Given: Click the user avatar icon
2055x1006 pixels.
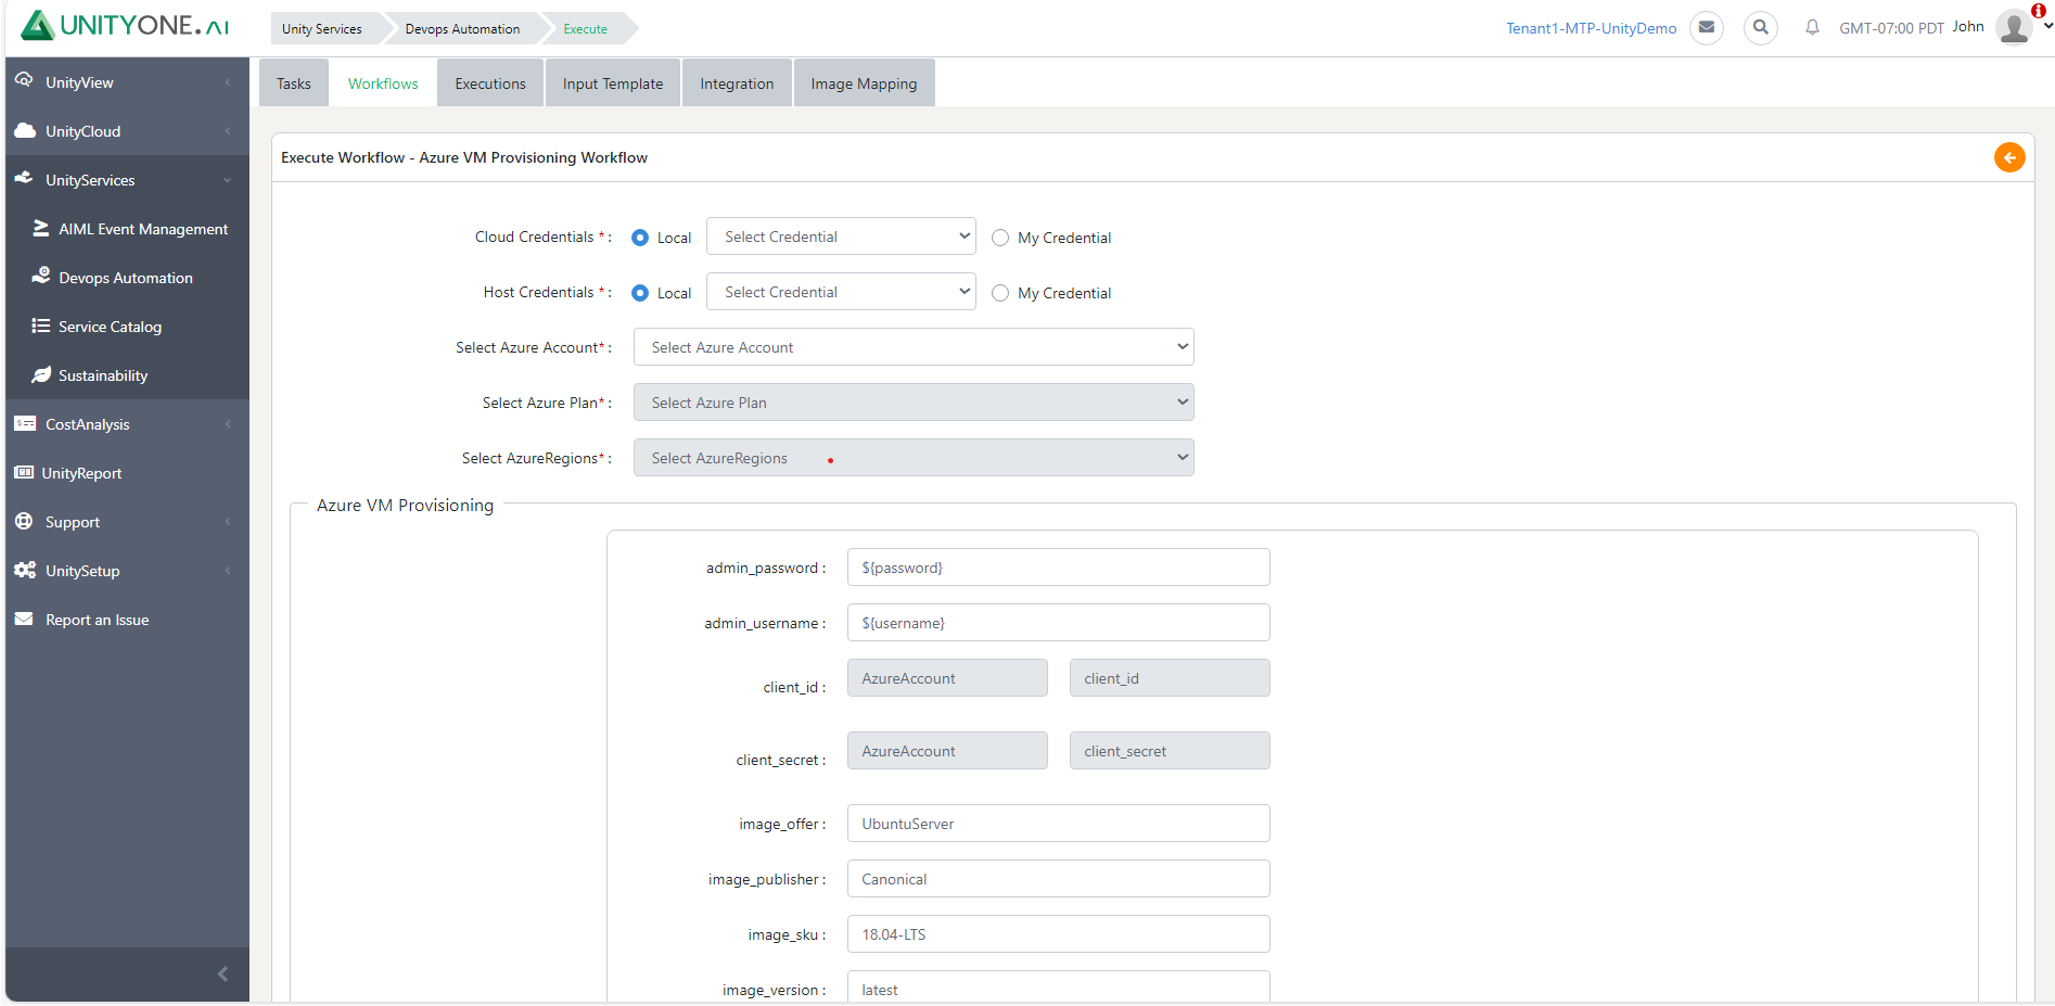Looking at the screenshot, I should coord(2014,27).
